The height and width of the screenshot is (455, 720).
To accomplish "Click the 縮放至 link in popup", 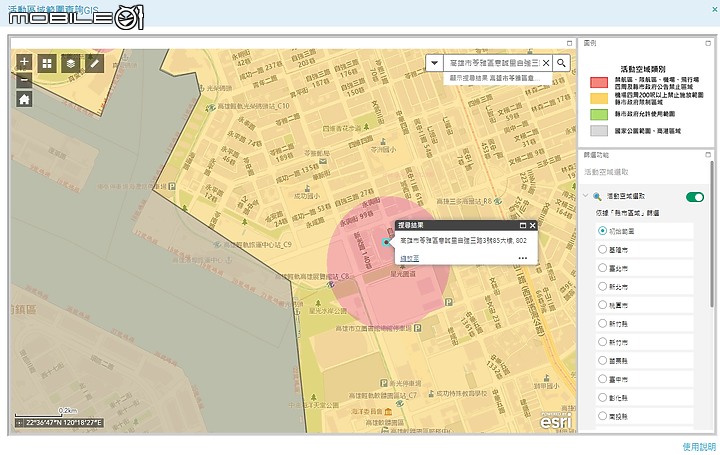I will tap(410, 258).
